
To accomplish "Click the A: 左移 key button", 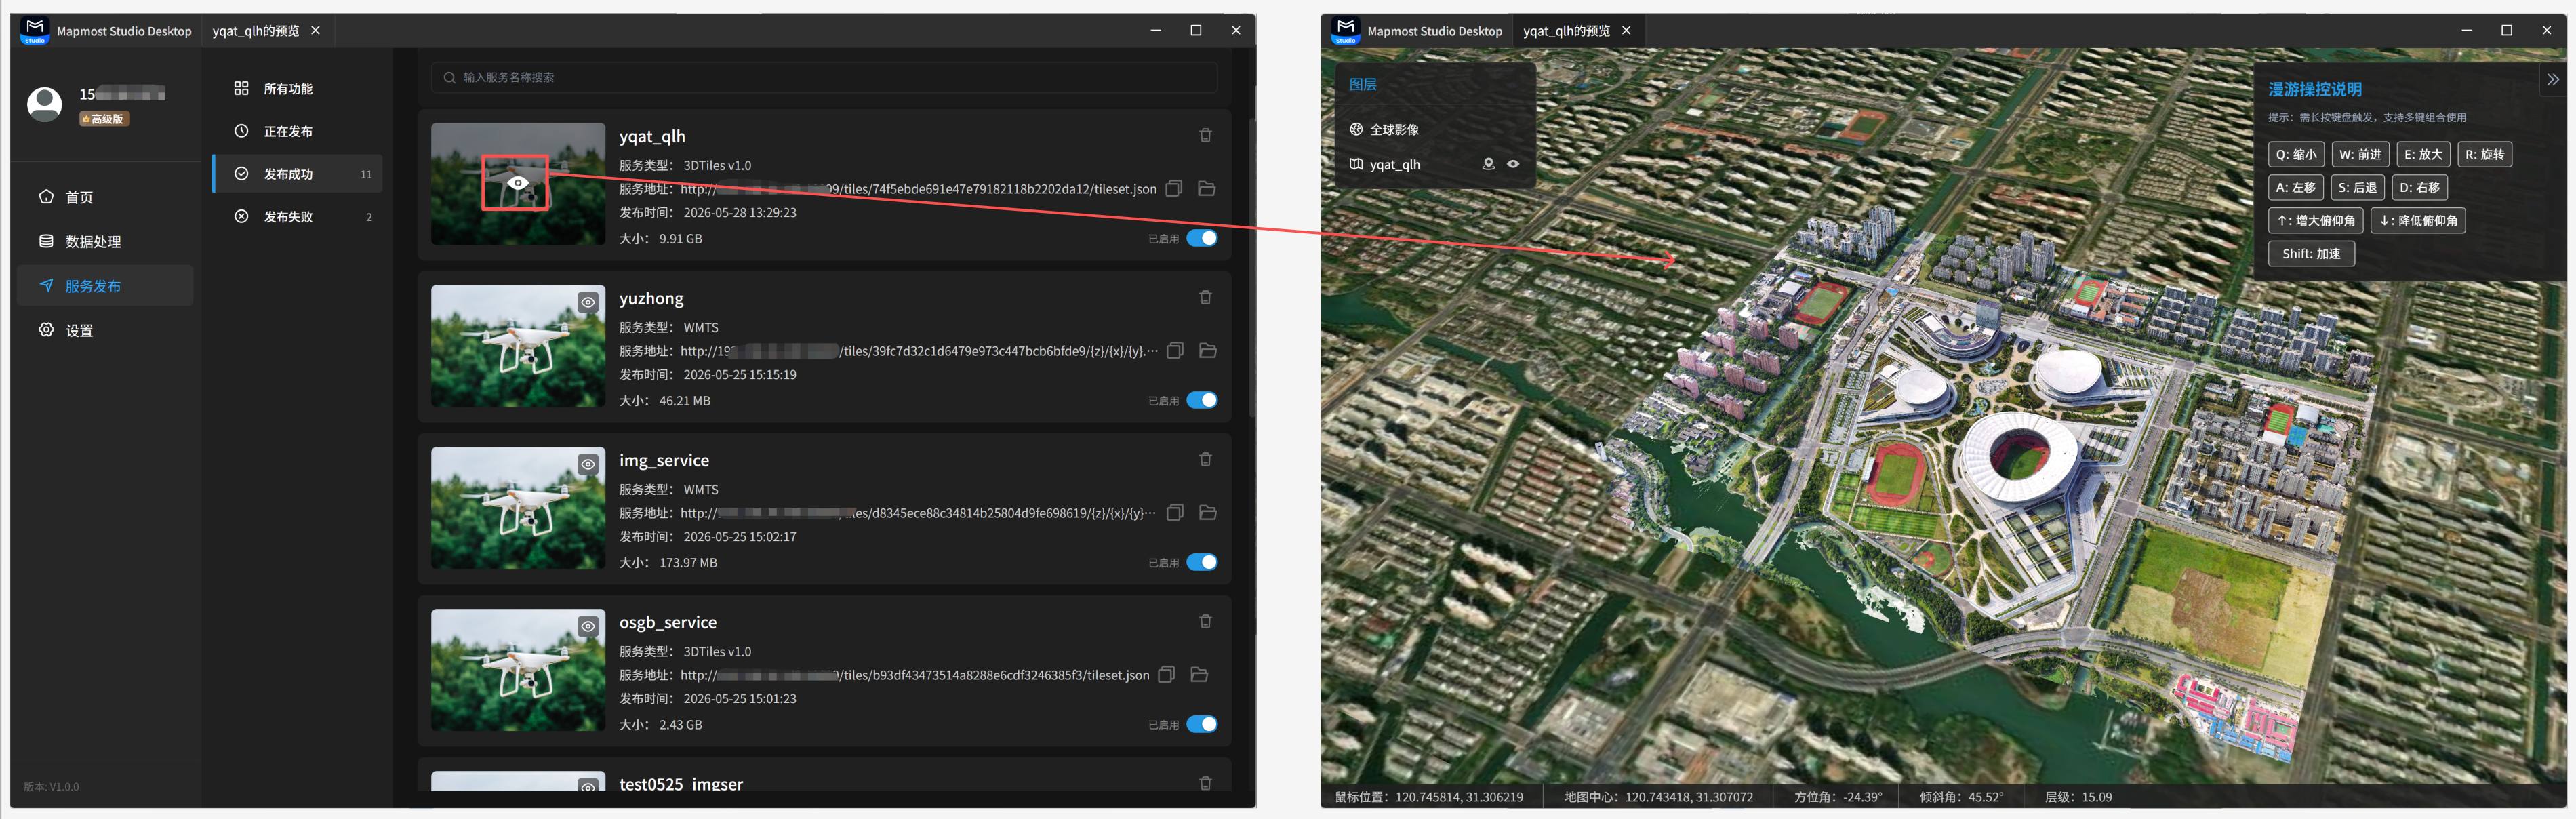I will [2295, 187].
